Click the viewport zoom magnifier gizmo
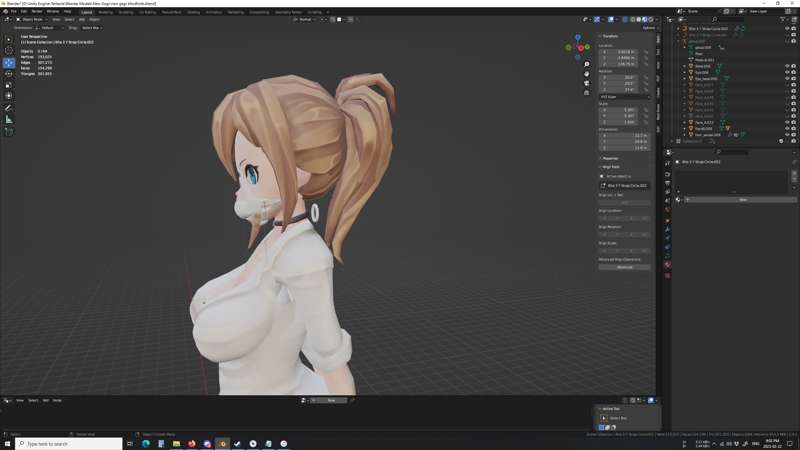 click(x=586, y=64)
